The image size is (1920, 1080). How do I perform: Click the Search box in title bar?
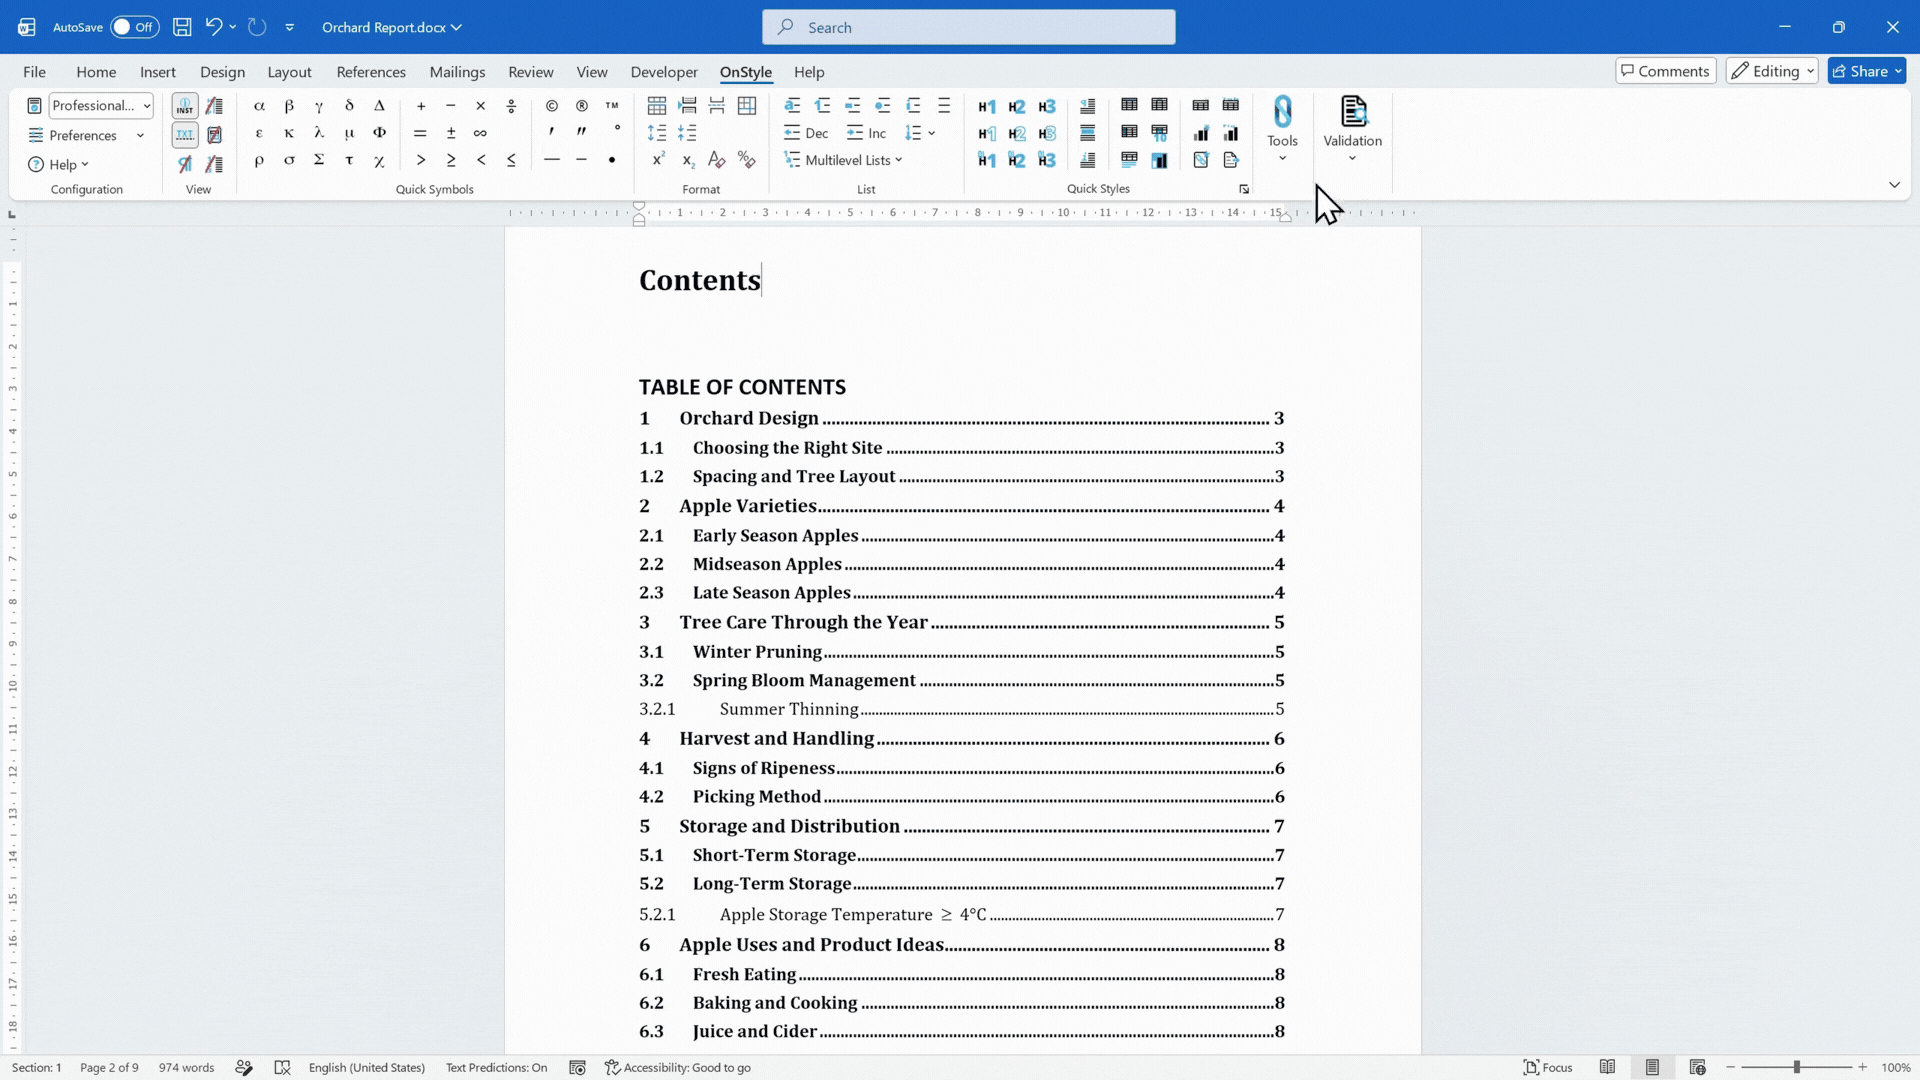(x=968, y=27)
